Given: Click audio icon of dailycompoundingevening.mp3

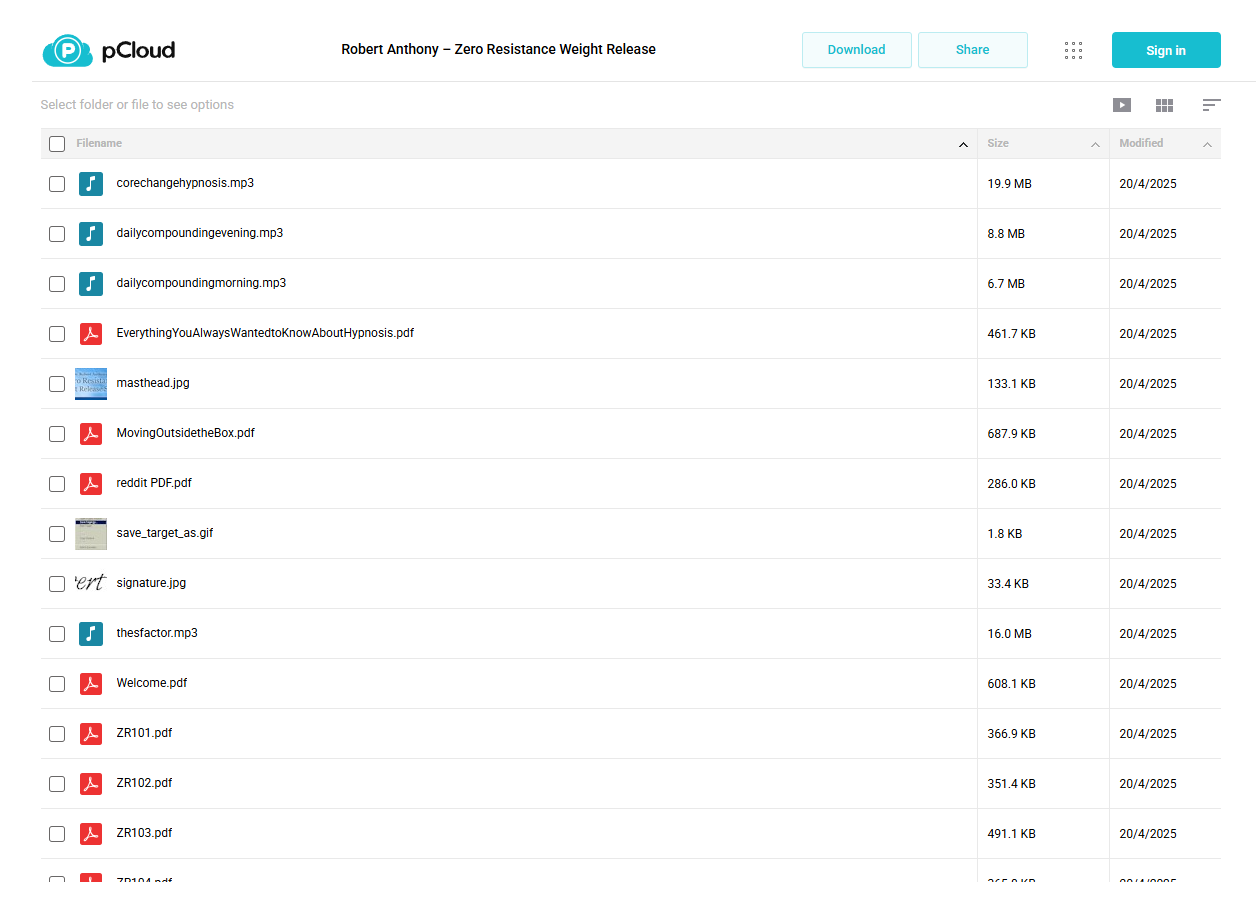Looking at the screenshot, I should [x=91, y=234].
